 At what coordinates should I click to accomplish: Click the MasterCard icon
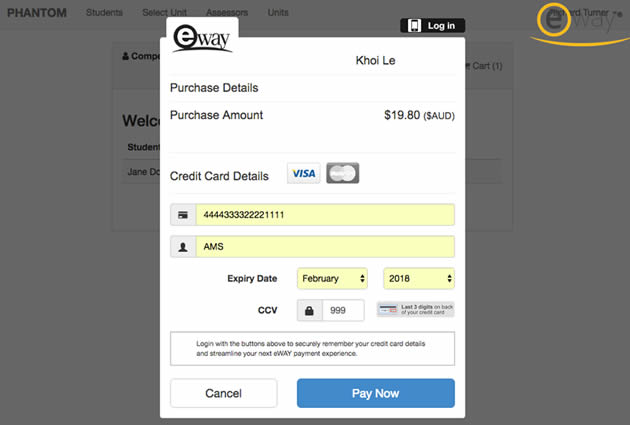pos(342,174)
